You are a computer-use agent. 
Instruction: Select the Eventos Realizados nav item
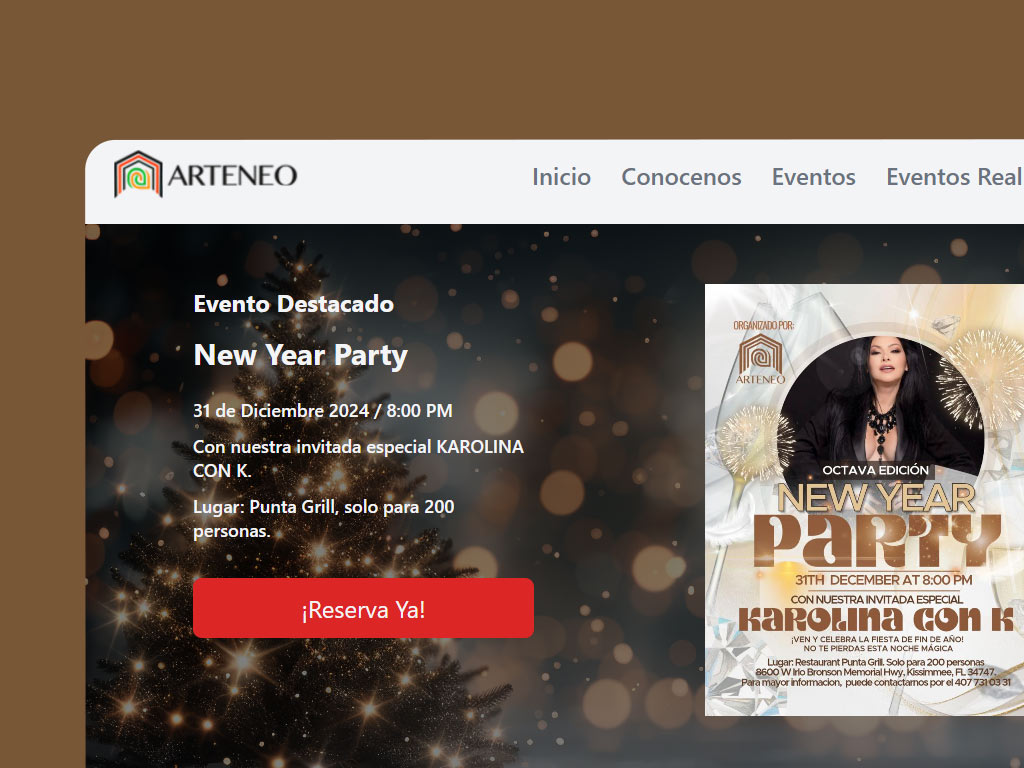click(953, 177)
